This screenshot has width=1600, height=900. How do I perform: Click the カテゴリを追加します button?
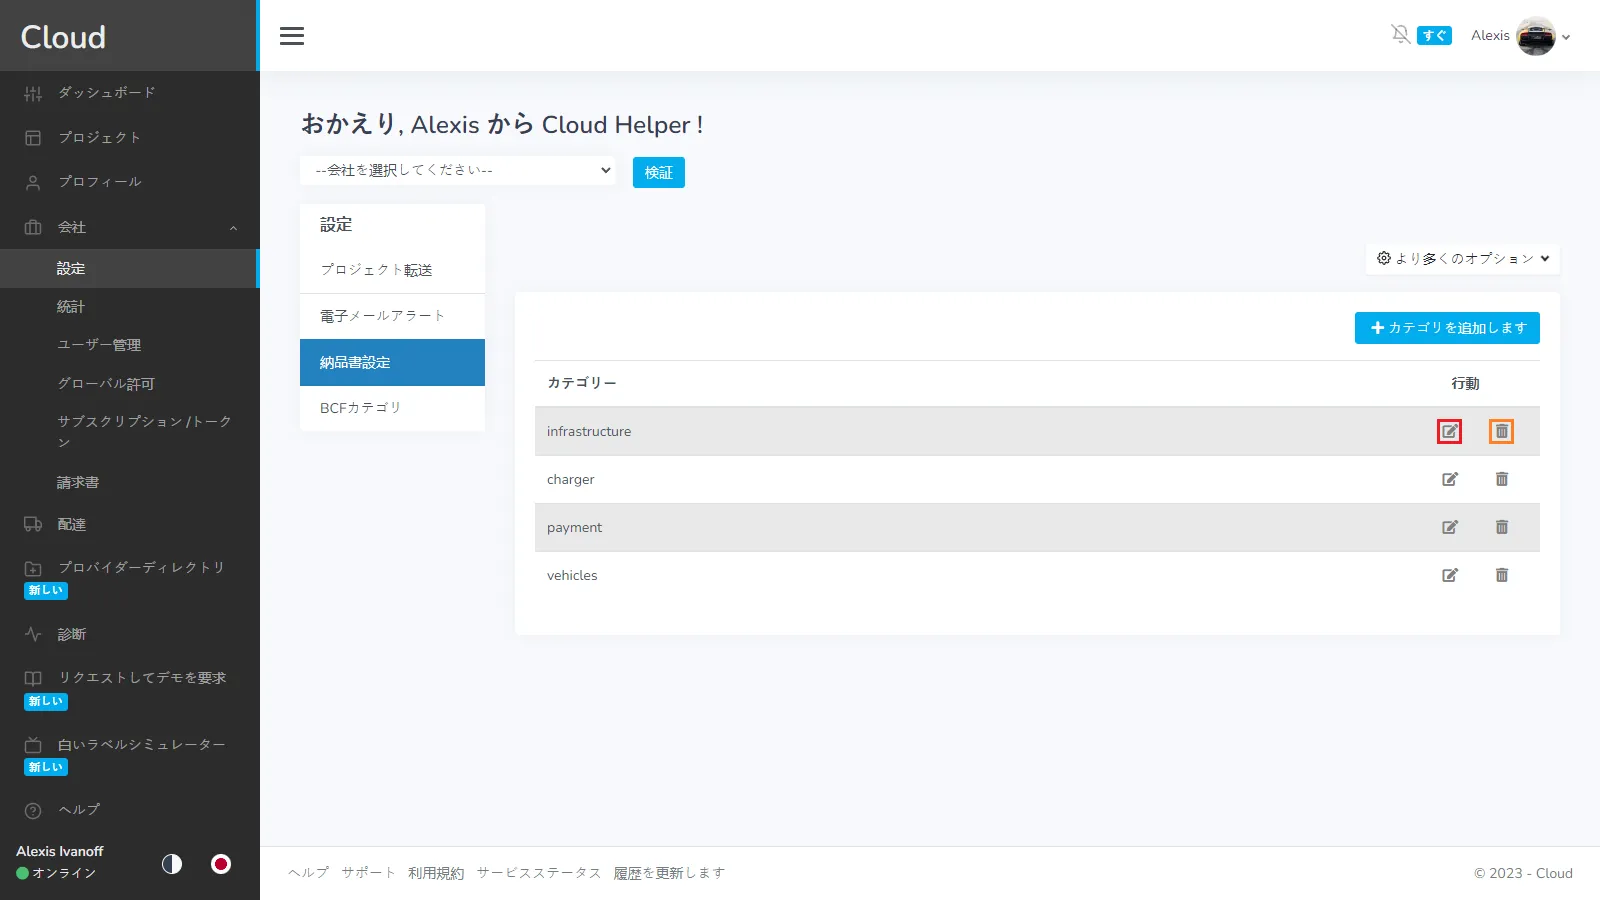click(x=1446, y=328)
